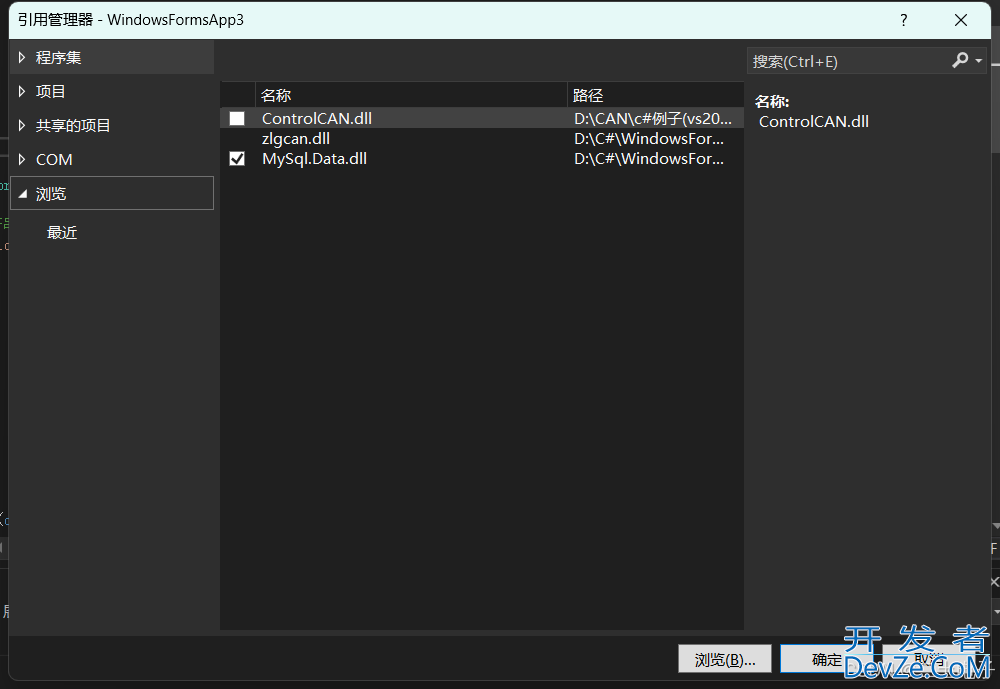The width and height of the screenshot is (1000, 689).
Task: Open the 最近 sub-item
Action: click(x=62, y=233)
